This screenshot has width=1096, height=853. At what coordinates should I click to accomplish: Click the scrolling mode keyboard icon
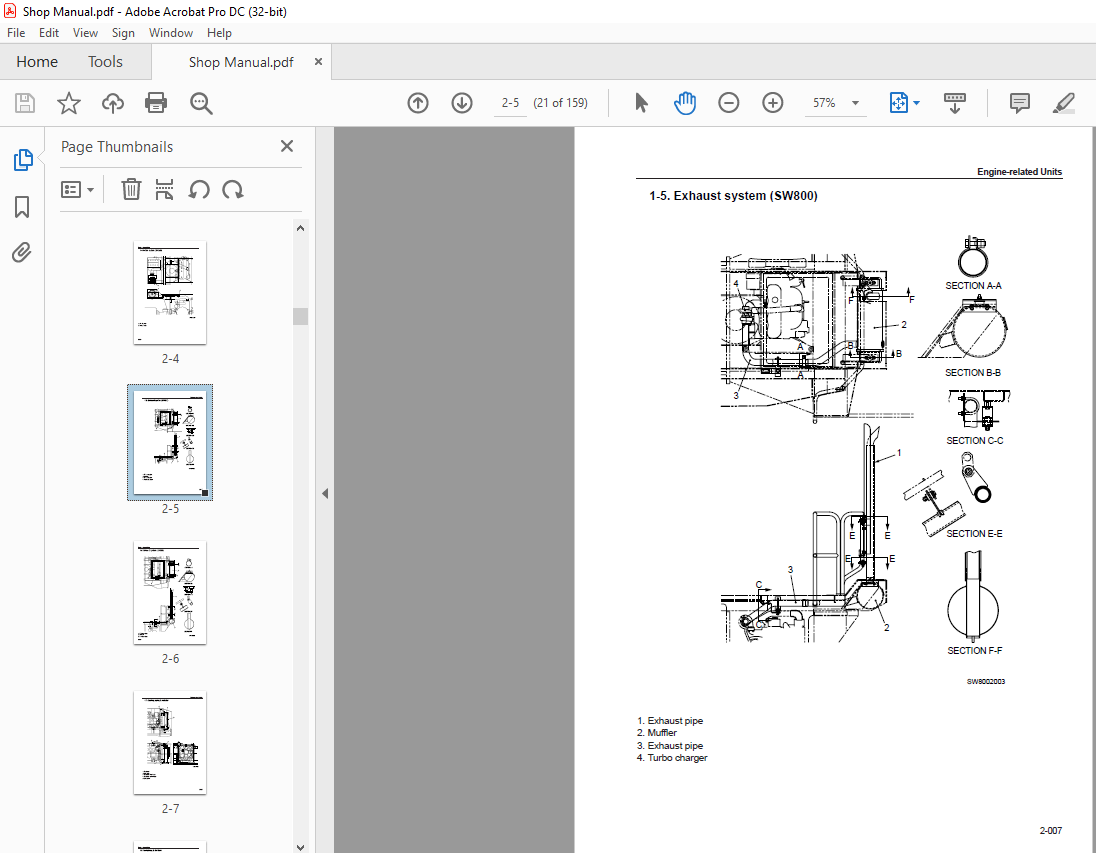(954, 103)
